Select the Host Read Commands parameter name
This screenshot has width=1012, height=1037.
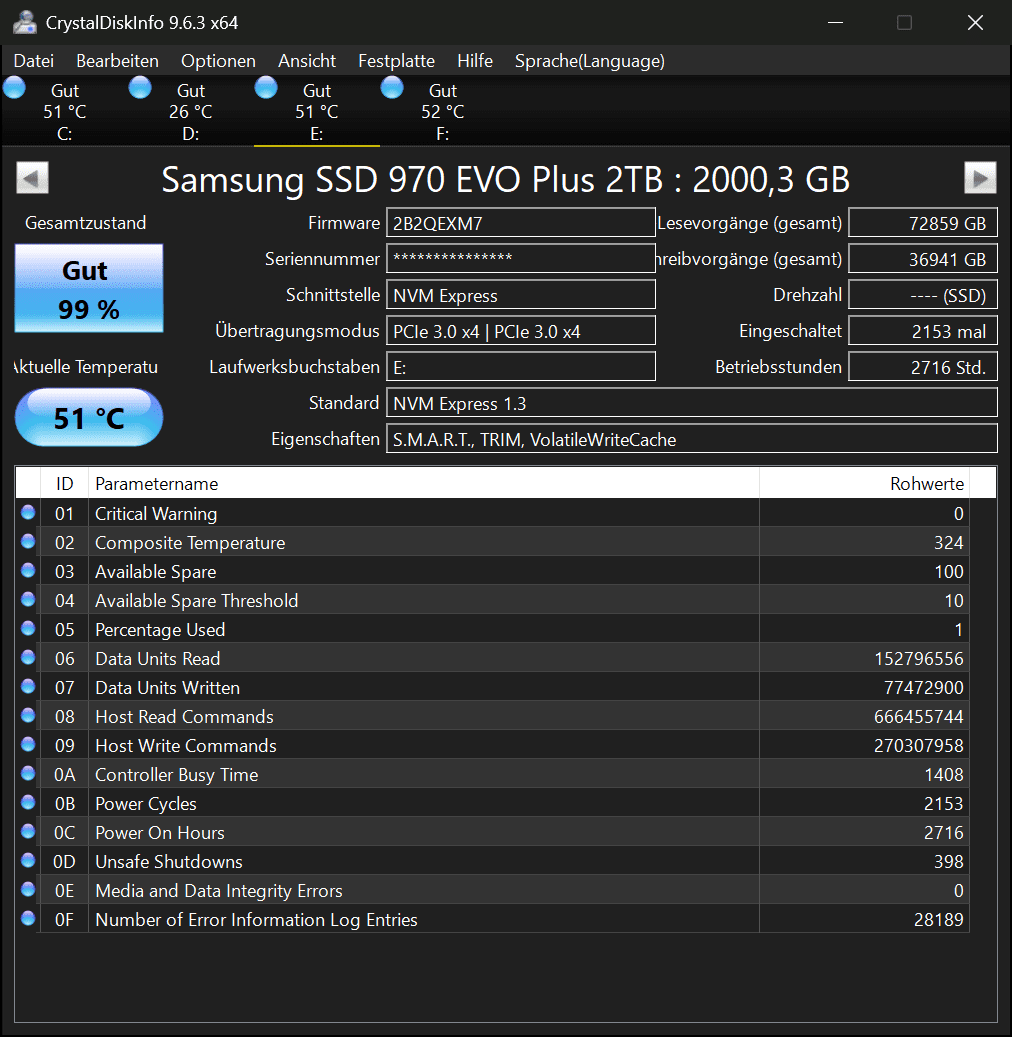click(x=184, y=717)
